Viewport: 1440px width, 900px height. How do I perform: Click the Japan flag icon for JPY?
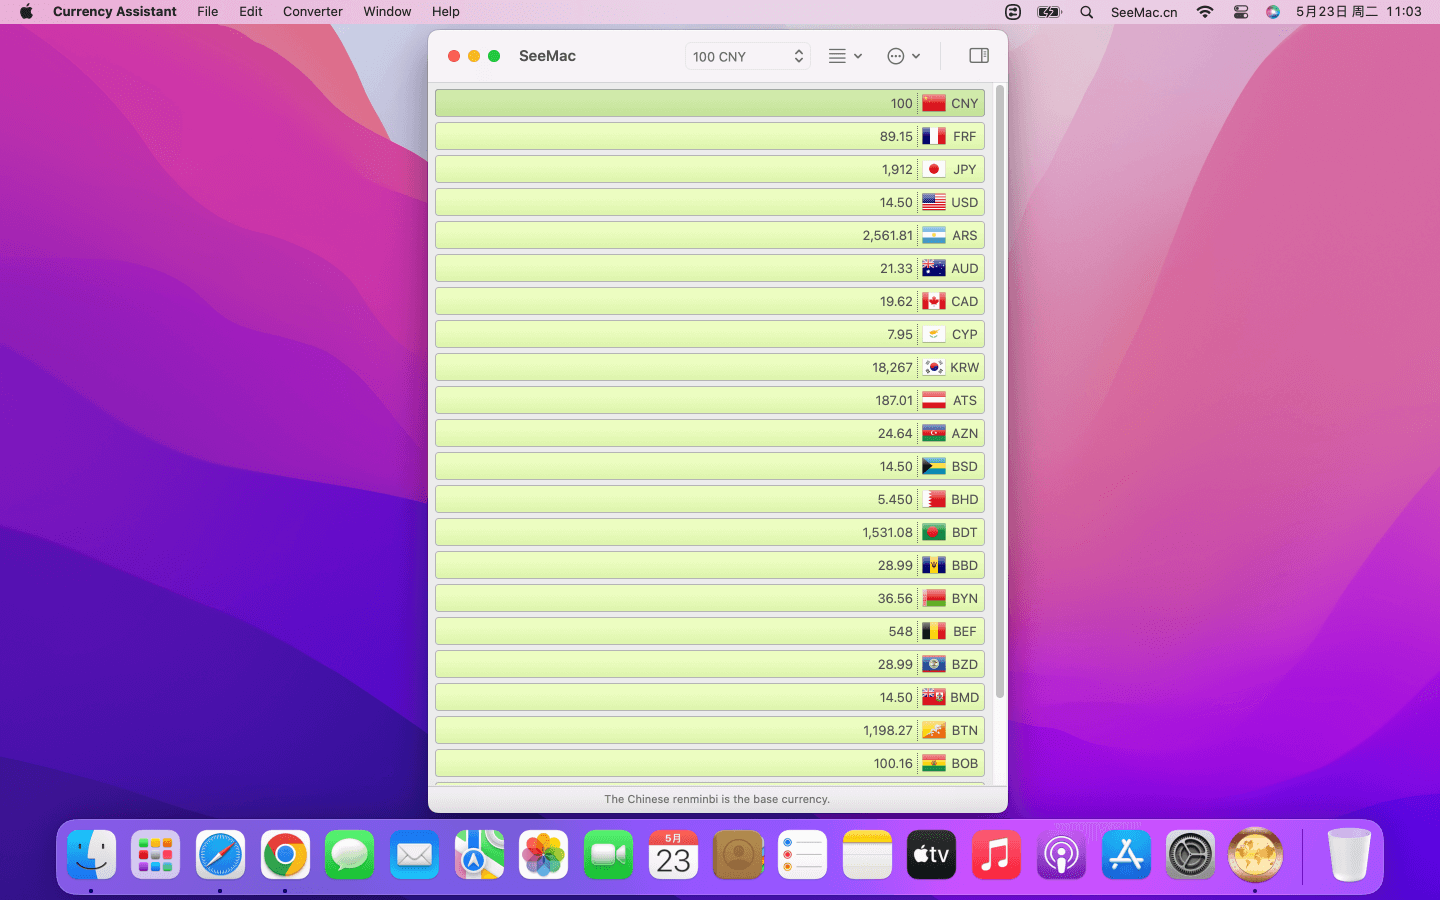click(934, 169)
